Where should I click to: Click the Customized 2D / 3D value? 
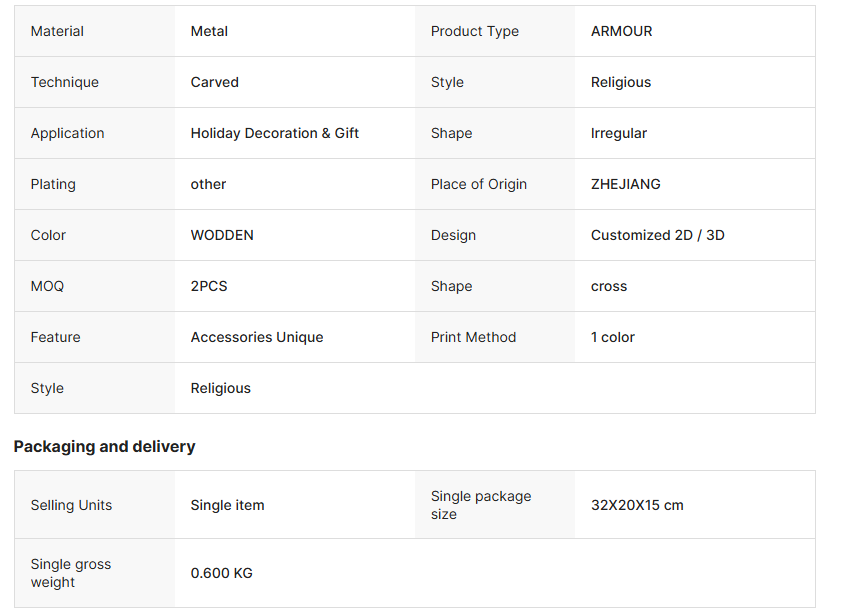pos(657,235)
